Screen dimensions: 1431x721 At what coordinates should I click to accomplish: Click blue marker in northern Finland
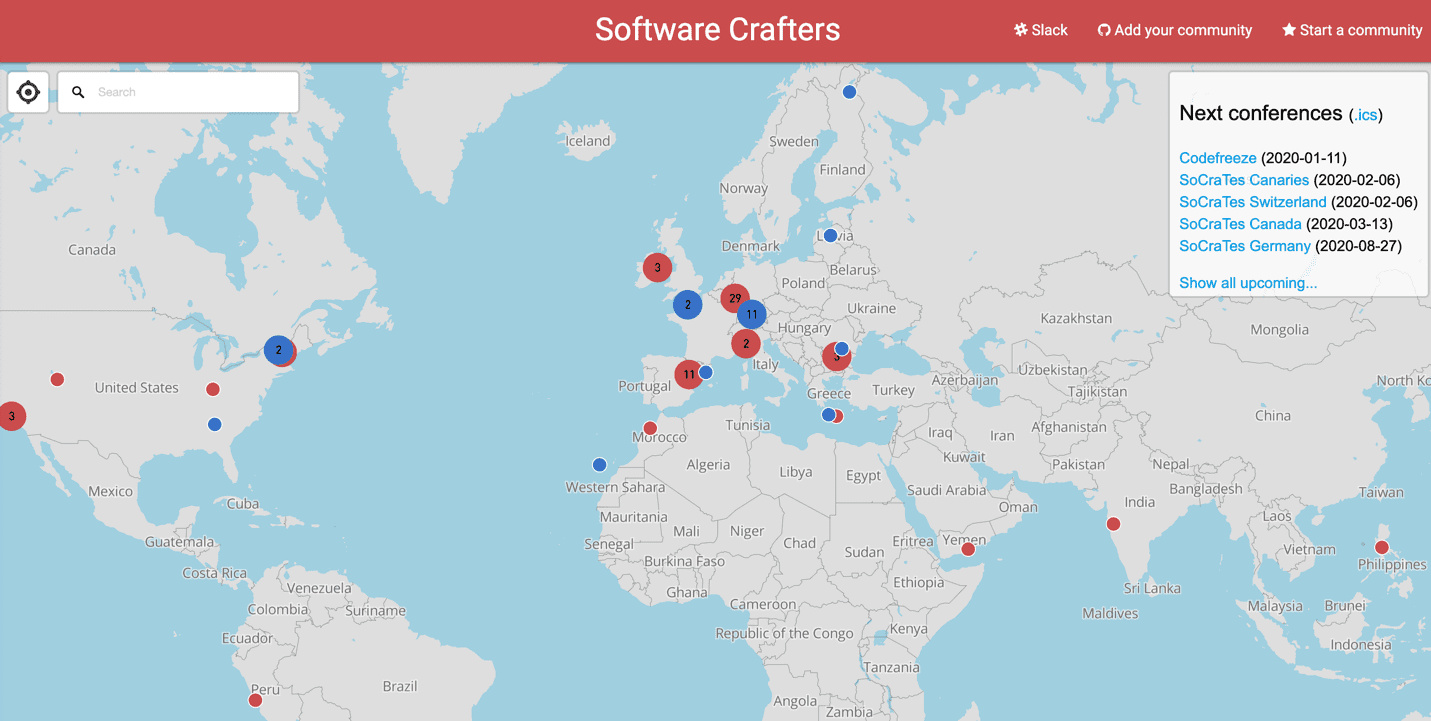(849, 92)
